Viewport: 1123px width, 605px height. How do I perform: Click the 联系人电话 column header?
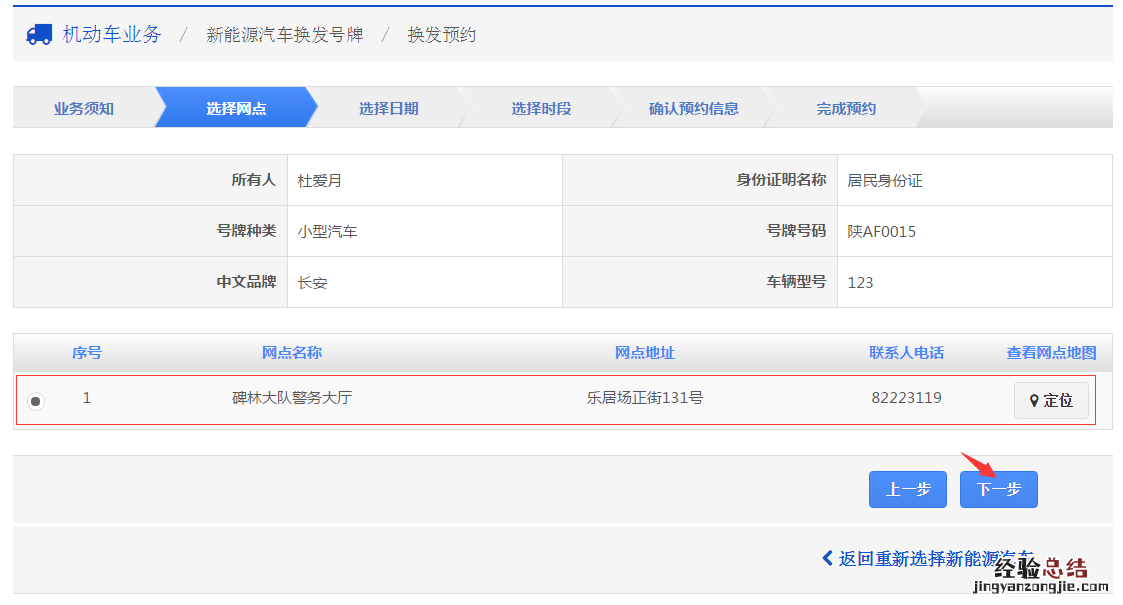point(906,352)
